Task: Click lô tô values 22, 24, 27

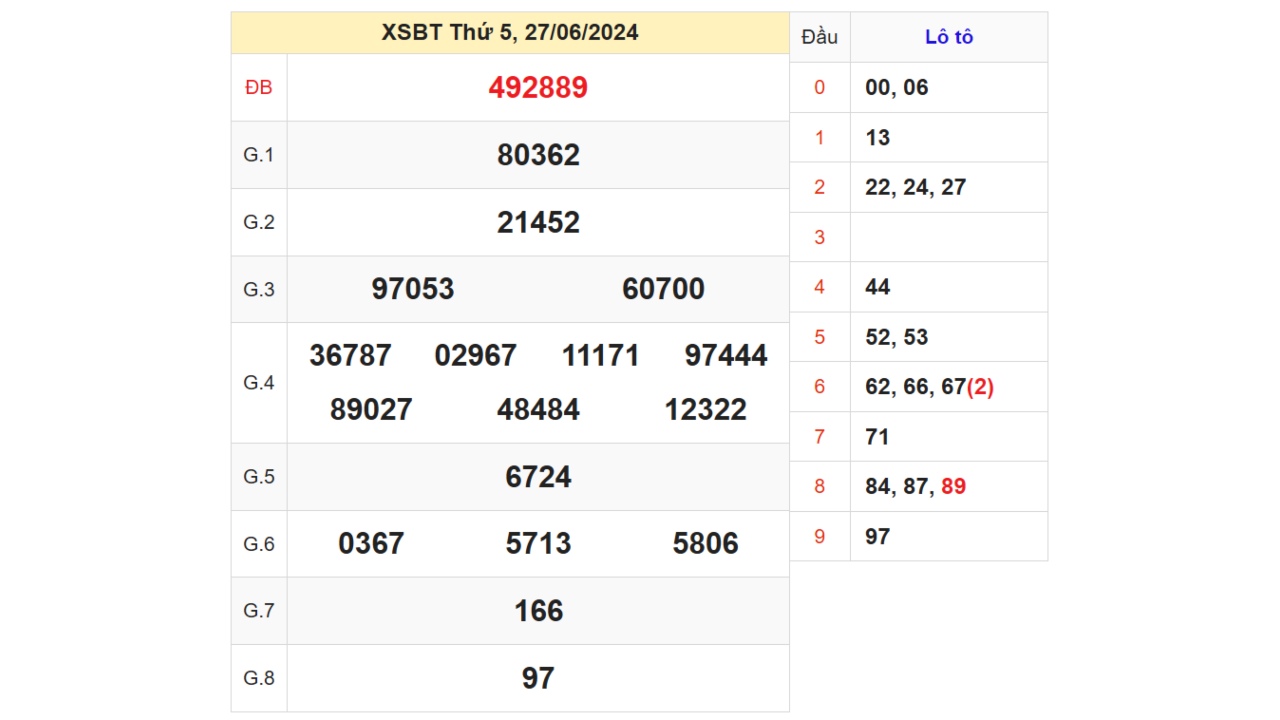Action: (916, 187)
